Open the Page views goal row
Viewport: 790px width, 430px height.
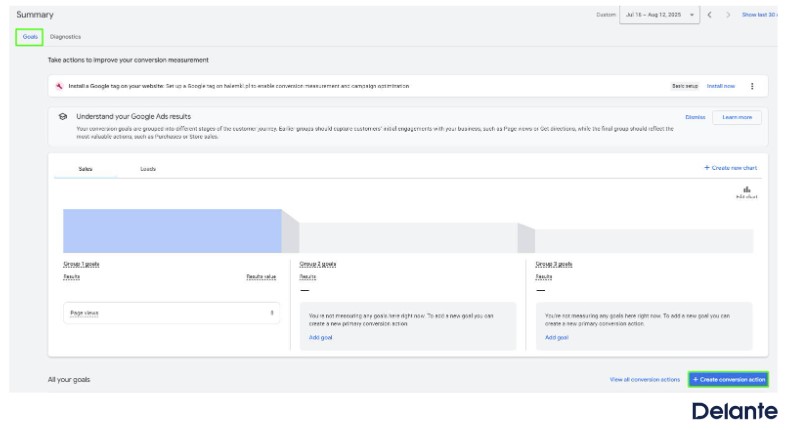(171, 313)
